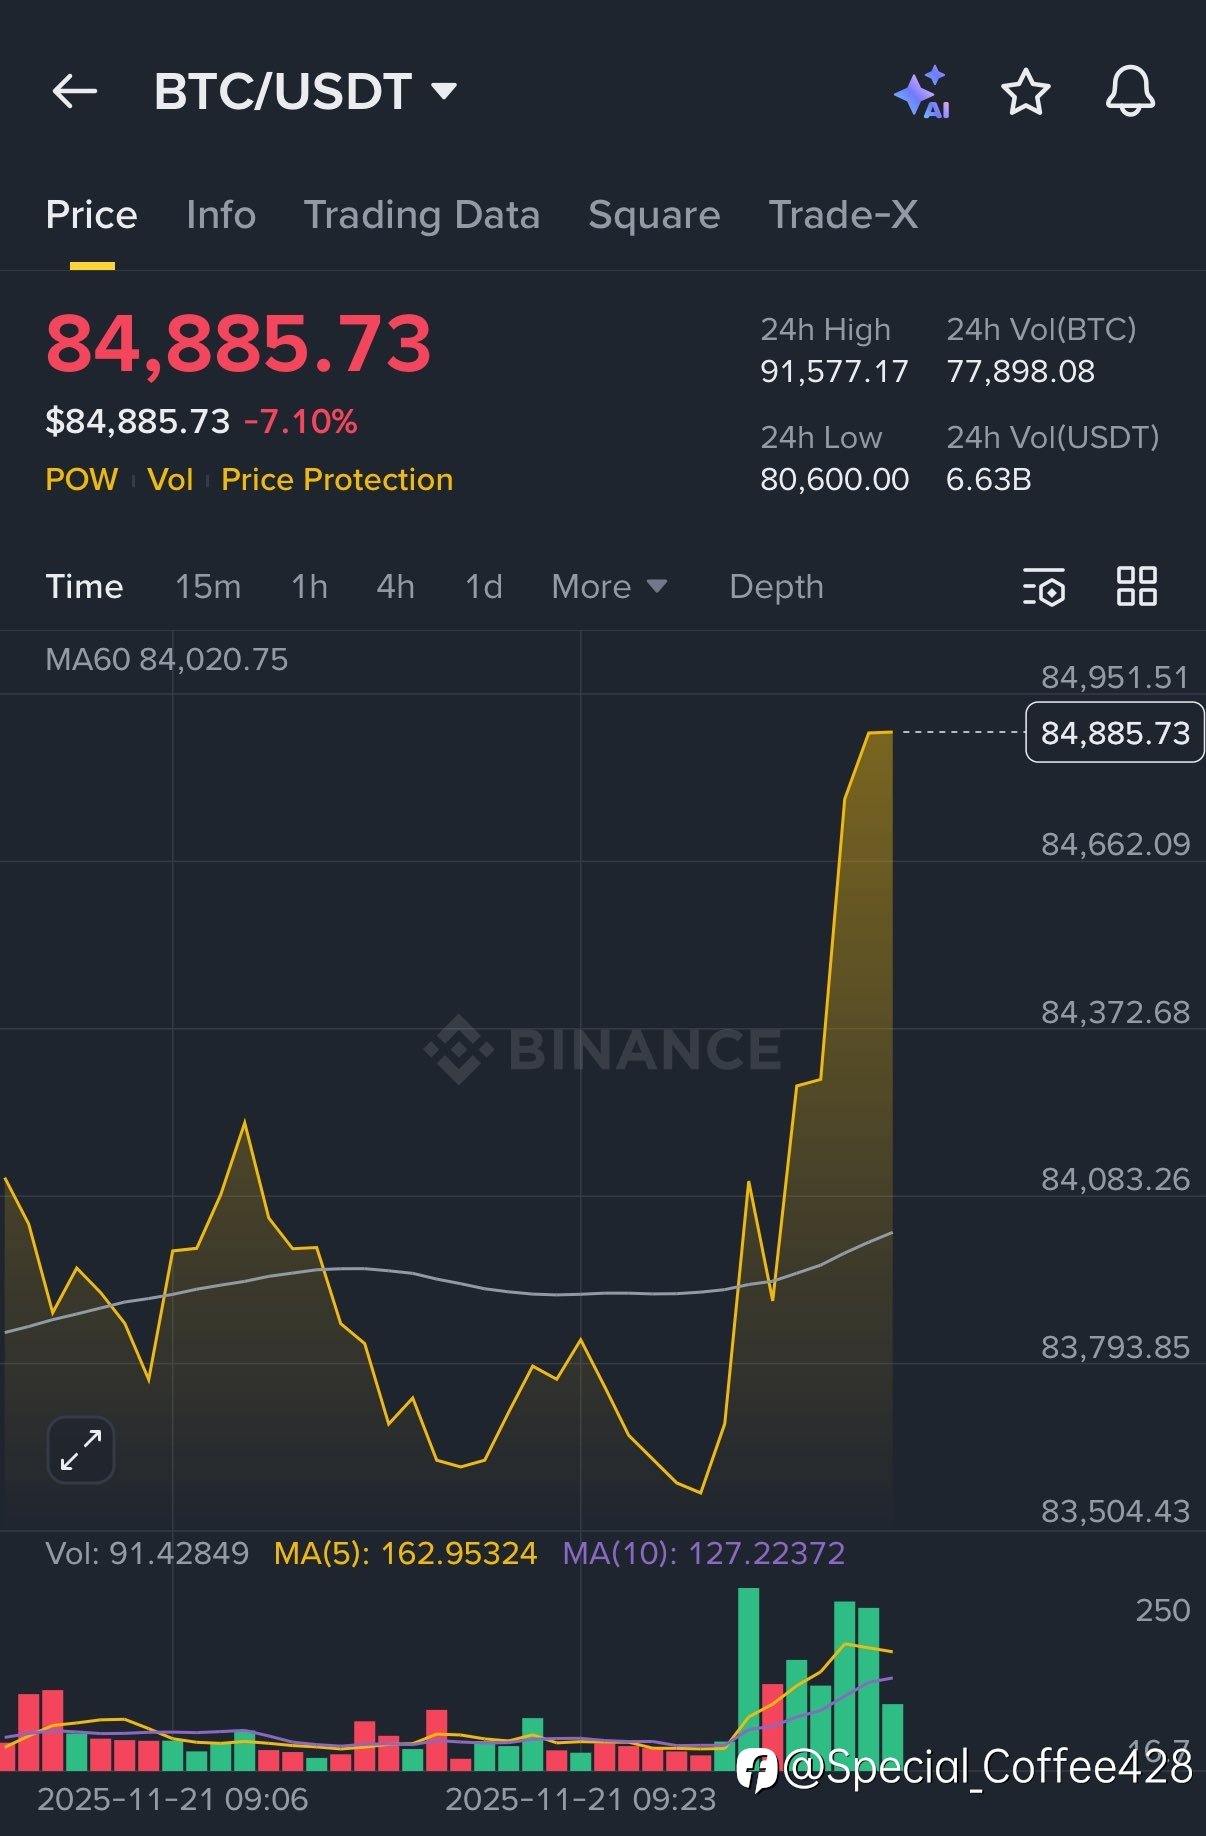Switch to the Info tab

click(x=221, y=215)
